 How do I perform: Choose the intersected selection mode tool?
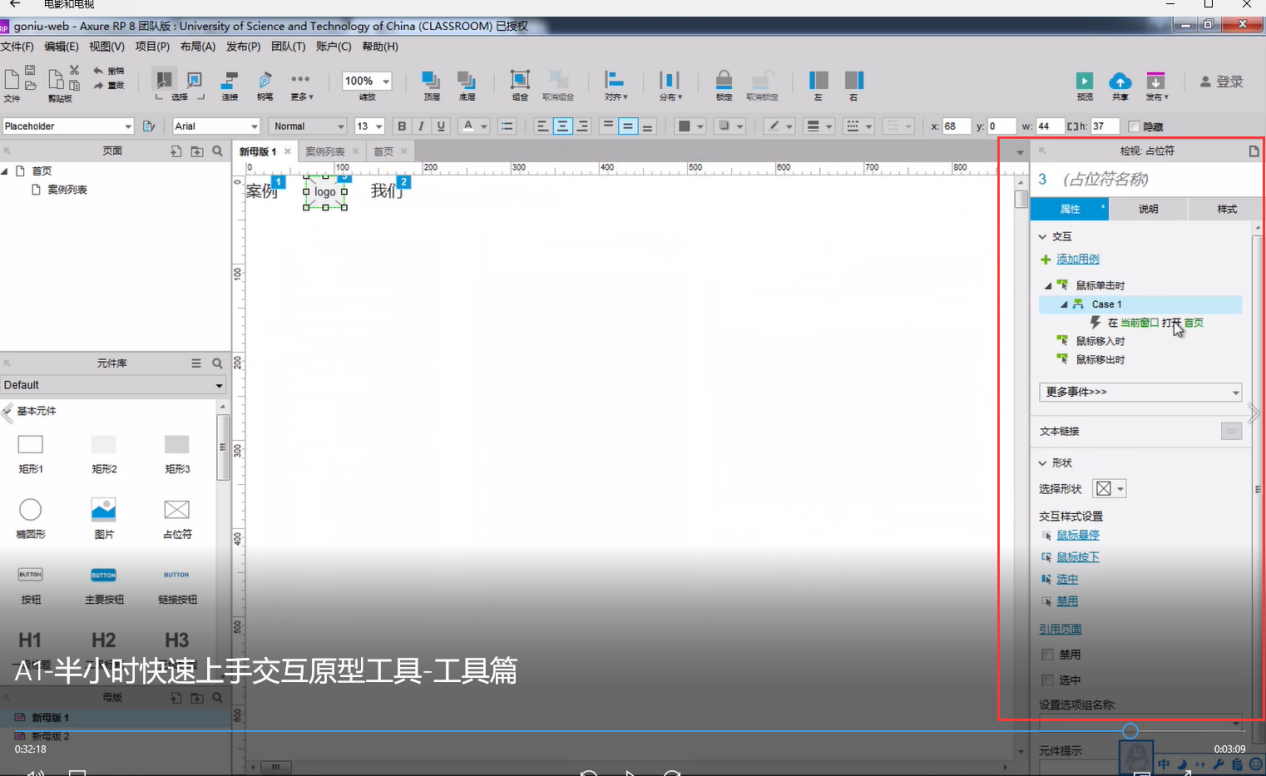click(x=163, y=80)
